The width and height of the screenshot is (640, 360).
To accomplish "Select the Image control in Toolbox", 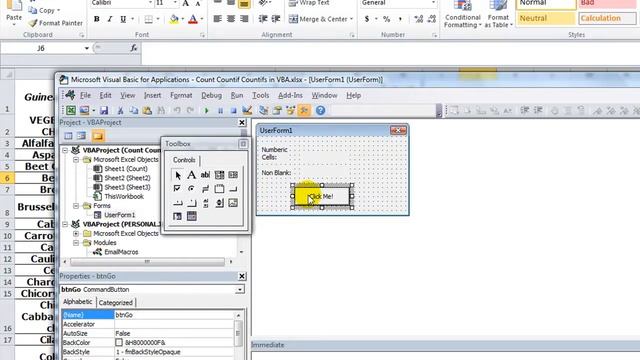I will (233, 203).
